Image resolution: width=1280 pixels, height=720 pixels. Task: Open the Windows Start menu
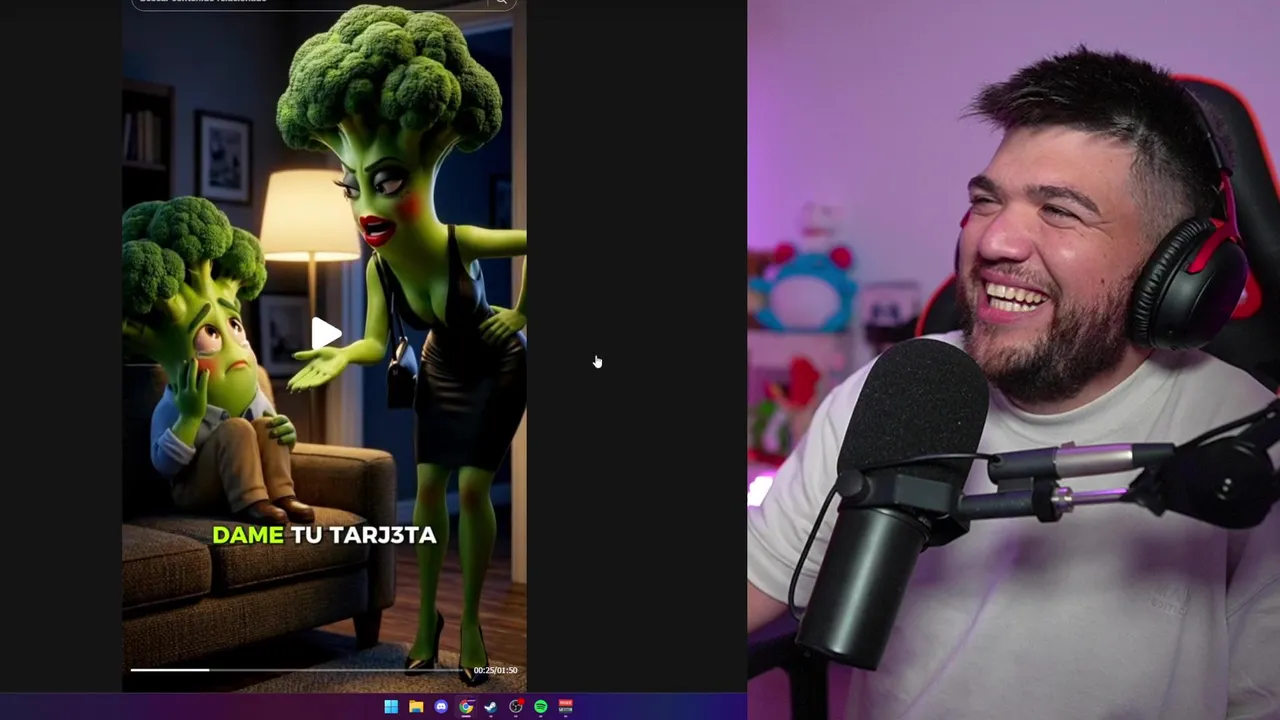pyautogui.click(x=391, y=707)
